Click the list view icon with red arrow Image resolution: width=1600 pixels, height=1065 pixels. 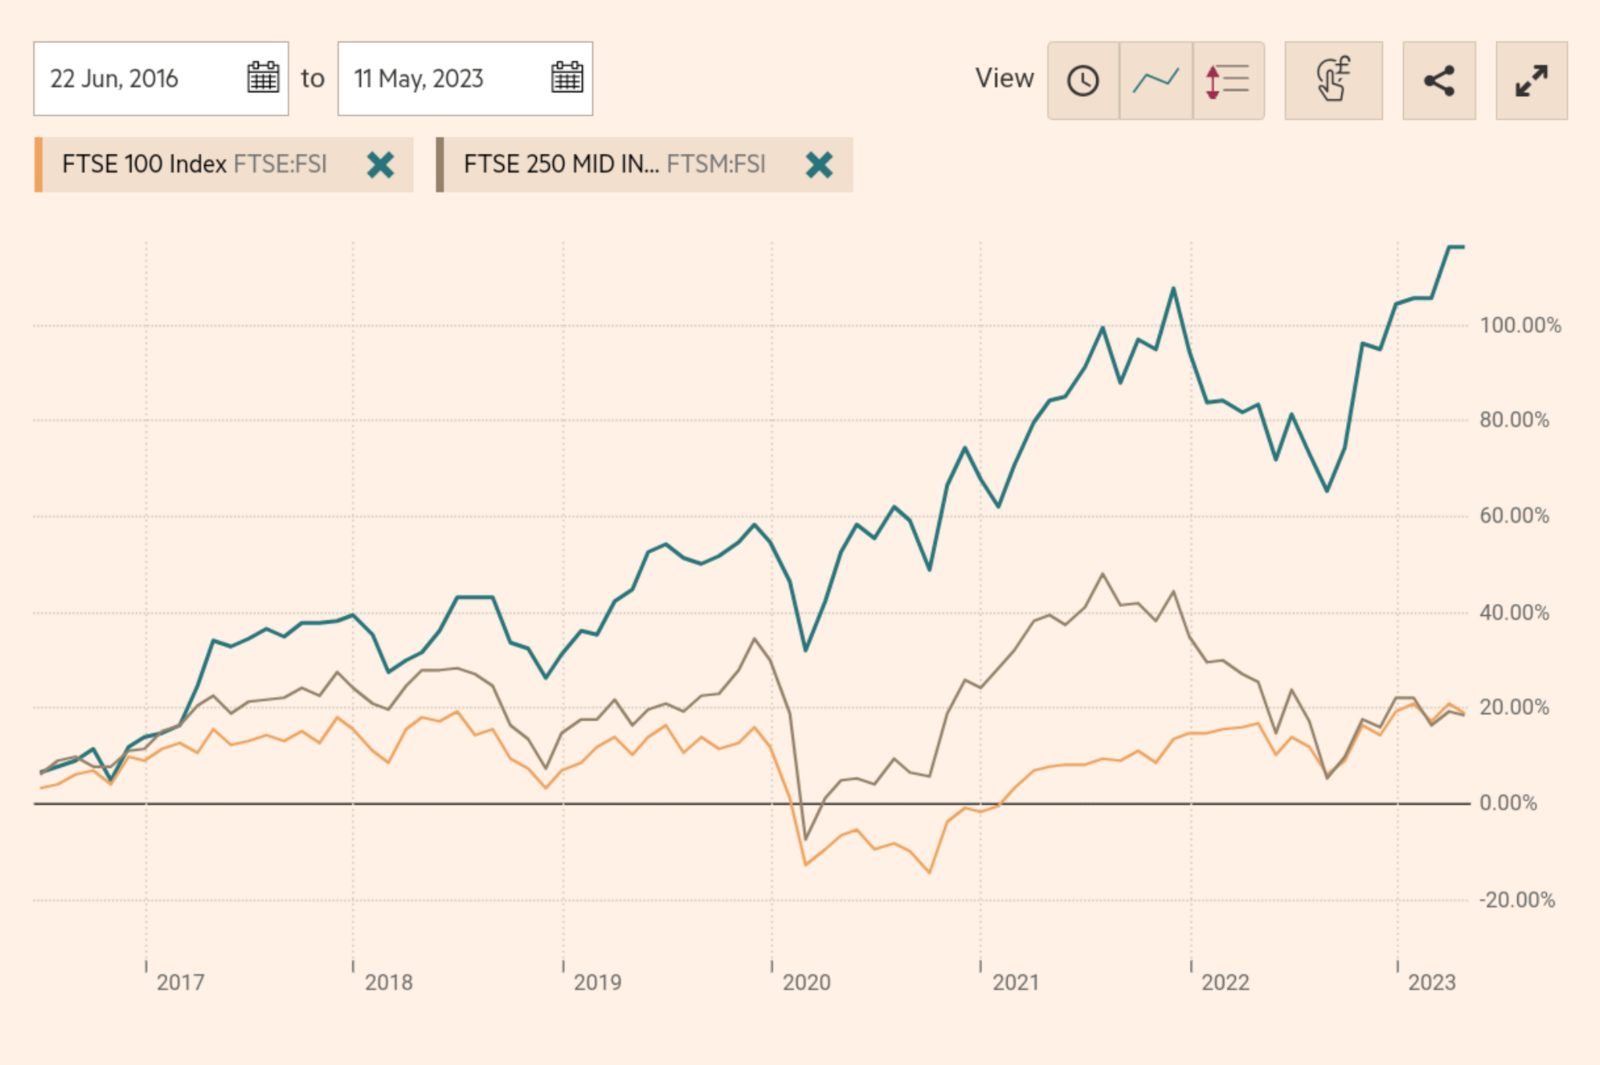1228,81
